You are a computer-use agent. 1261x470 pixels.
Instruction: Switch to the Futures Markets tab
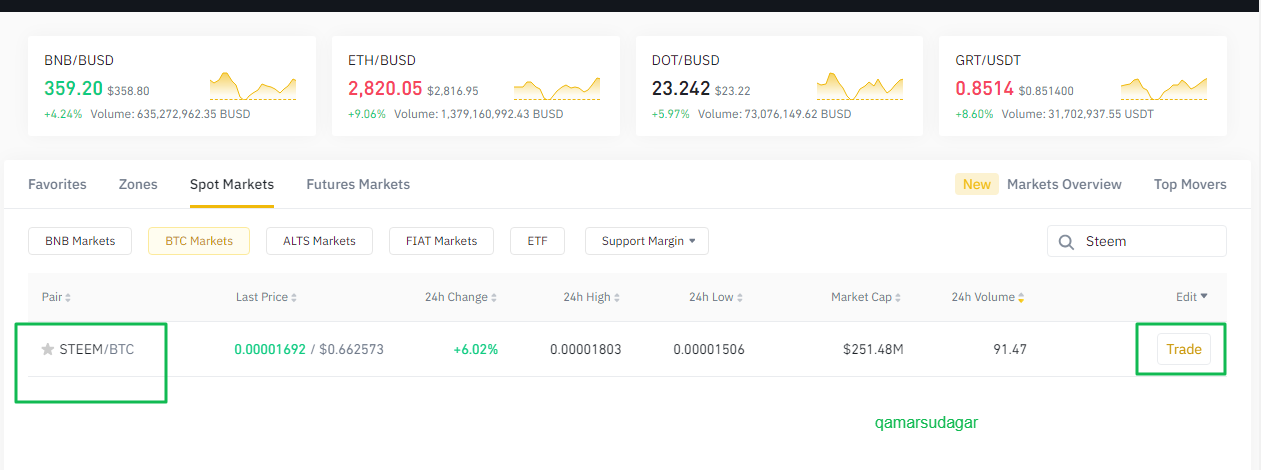[x=358, y=184]
